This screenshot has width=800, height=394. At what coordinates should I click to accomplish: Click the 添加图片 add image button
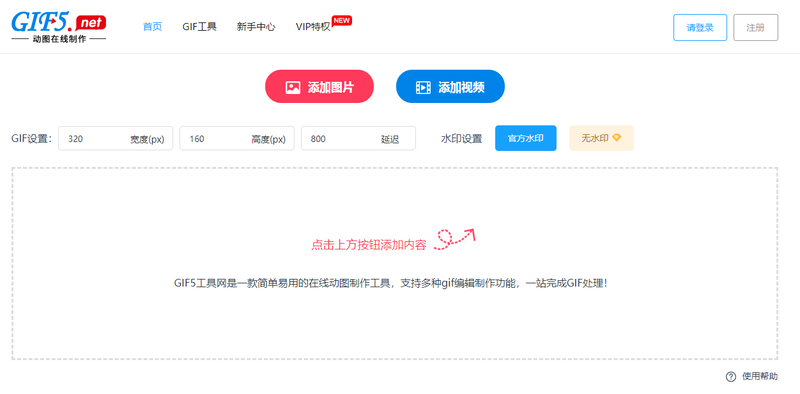(x=319, y=87)
